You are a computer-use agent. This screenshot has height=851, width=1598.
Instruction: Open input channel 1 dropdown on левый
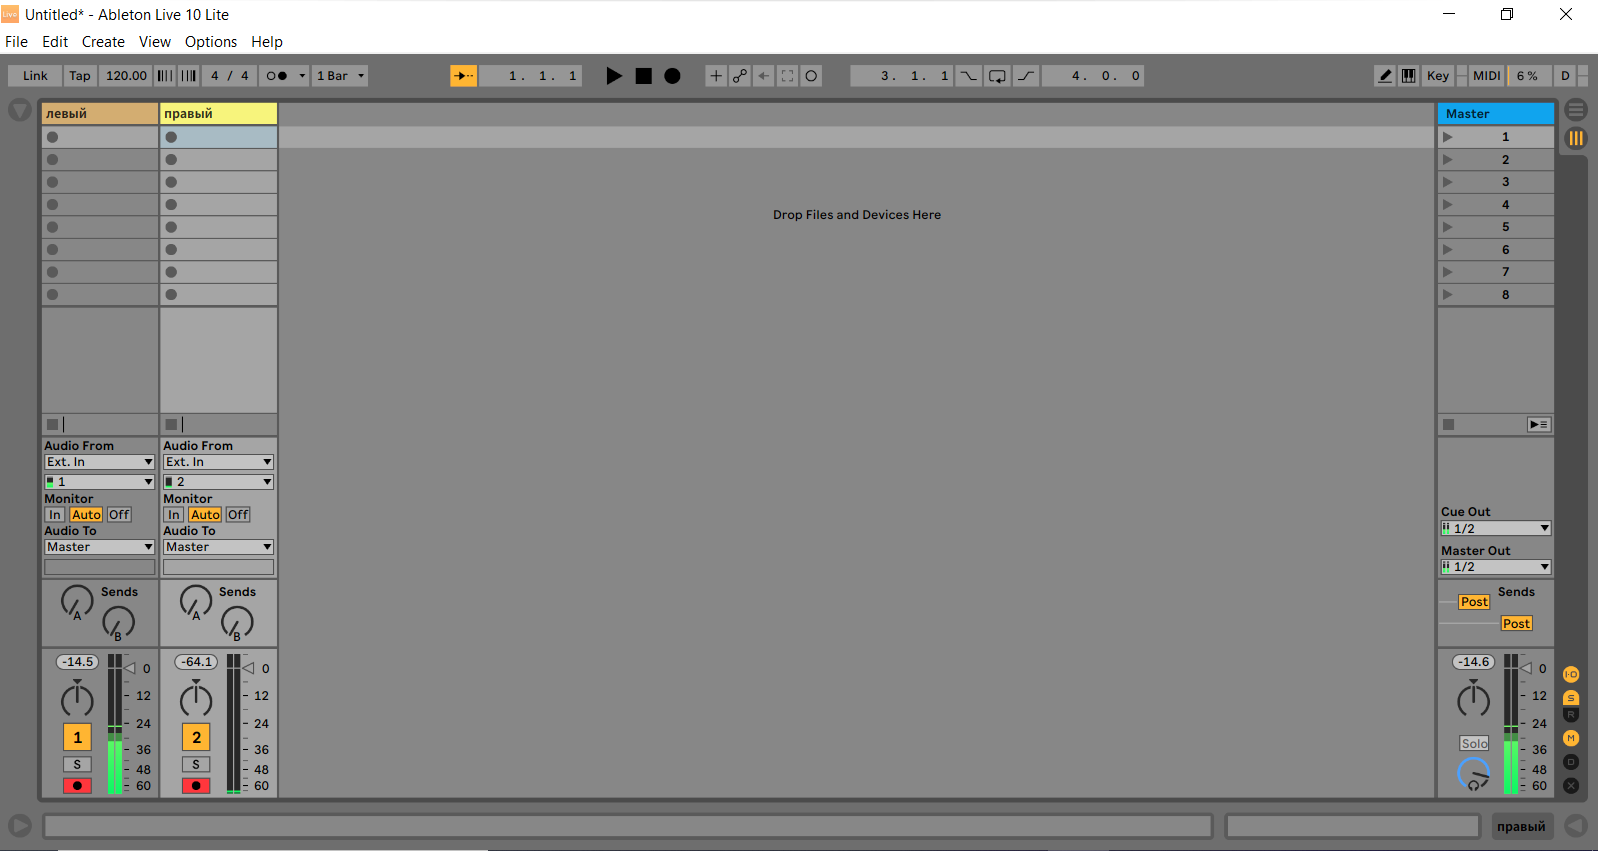pyautogui.click(x=99, y=482)
